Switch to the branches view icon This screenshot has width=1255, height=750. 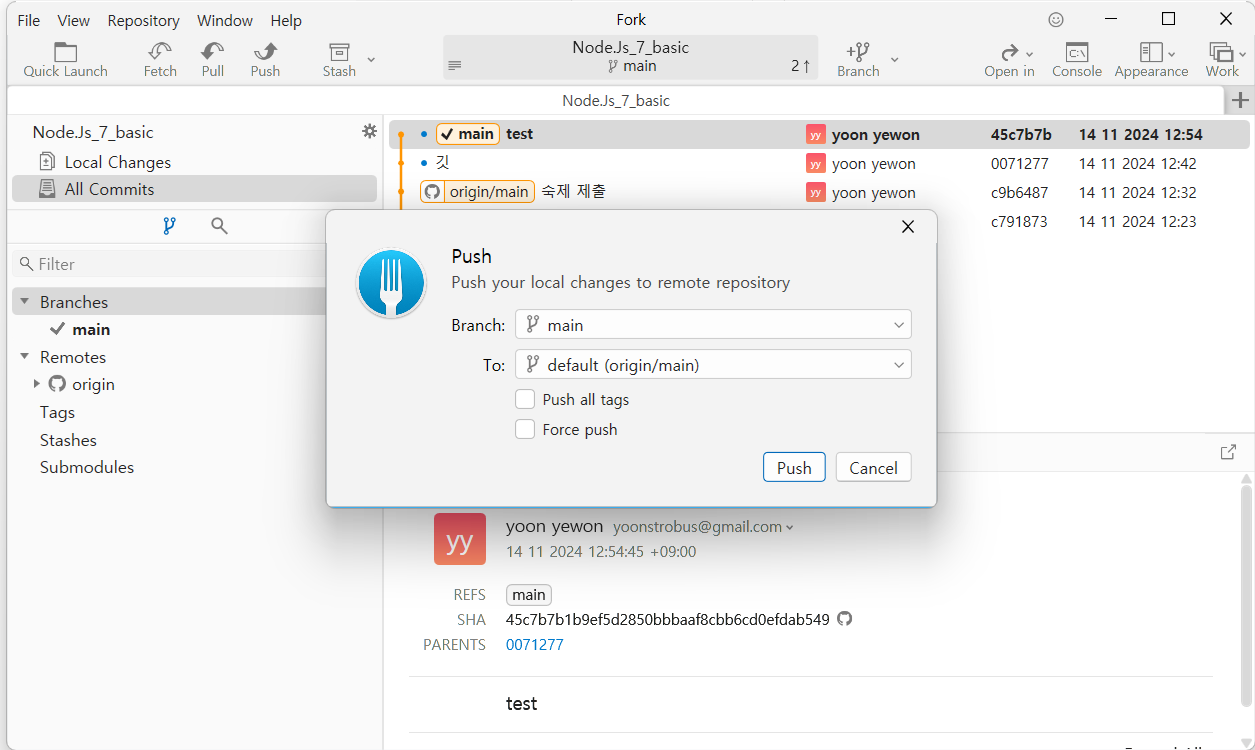(x=169, y=226)
